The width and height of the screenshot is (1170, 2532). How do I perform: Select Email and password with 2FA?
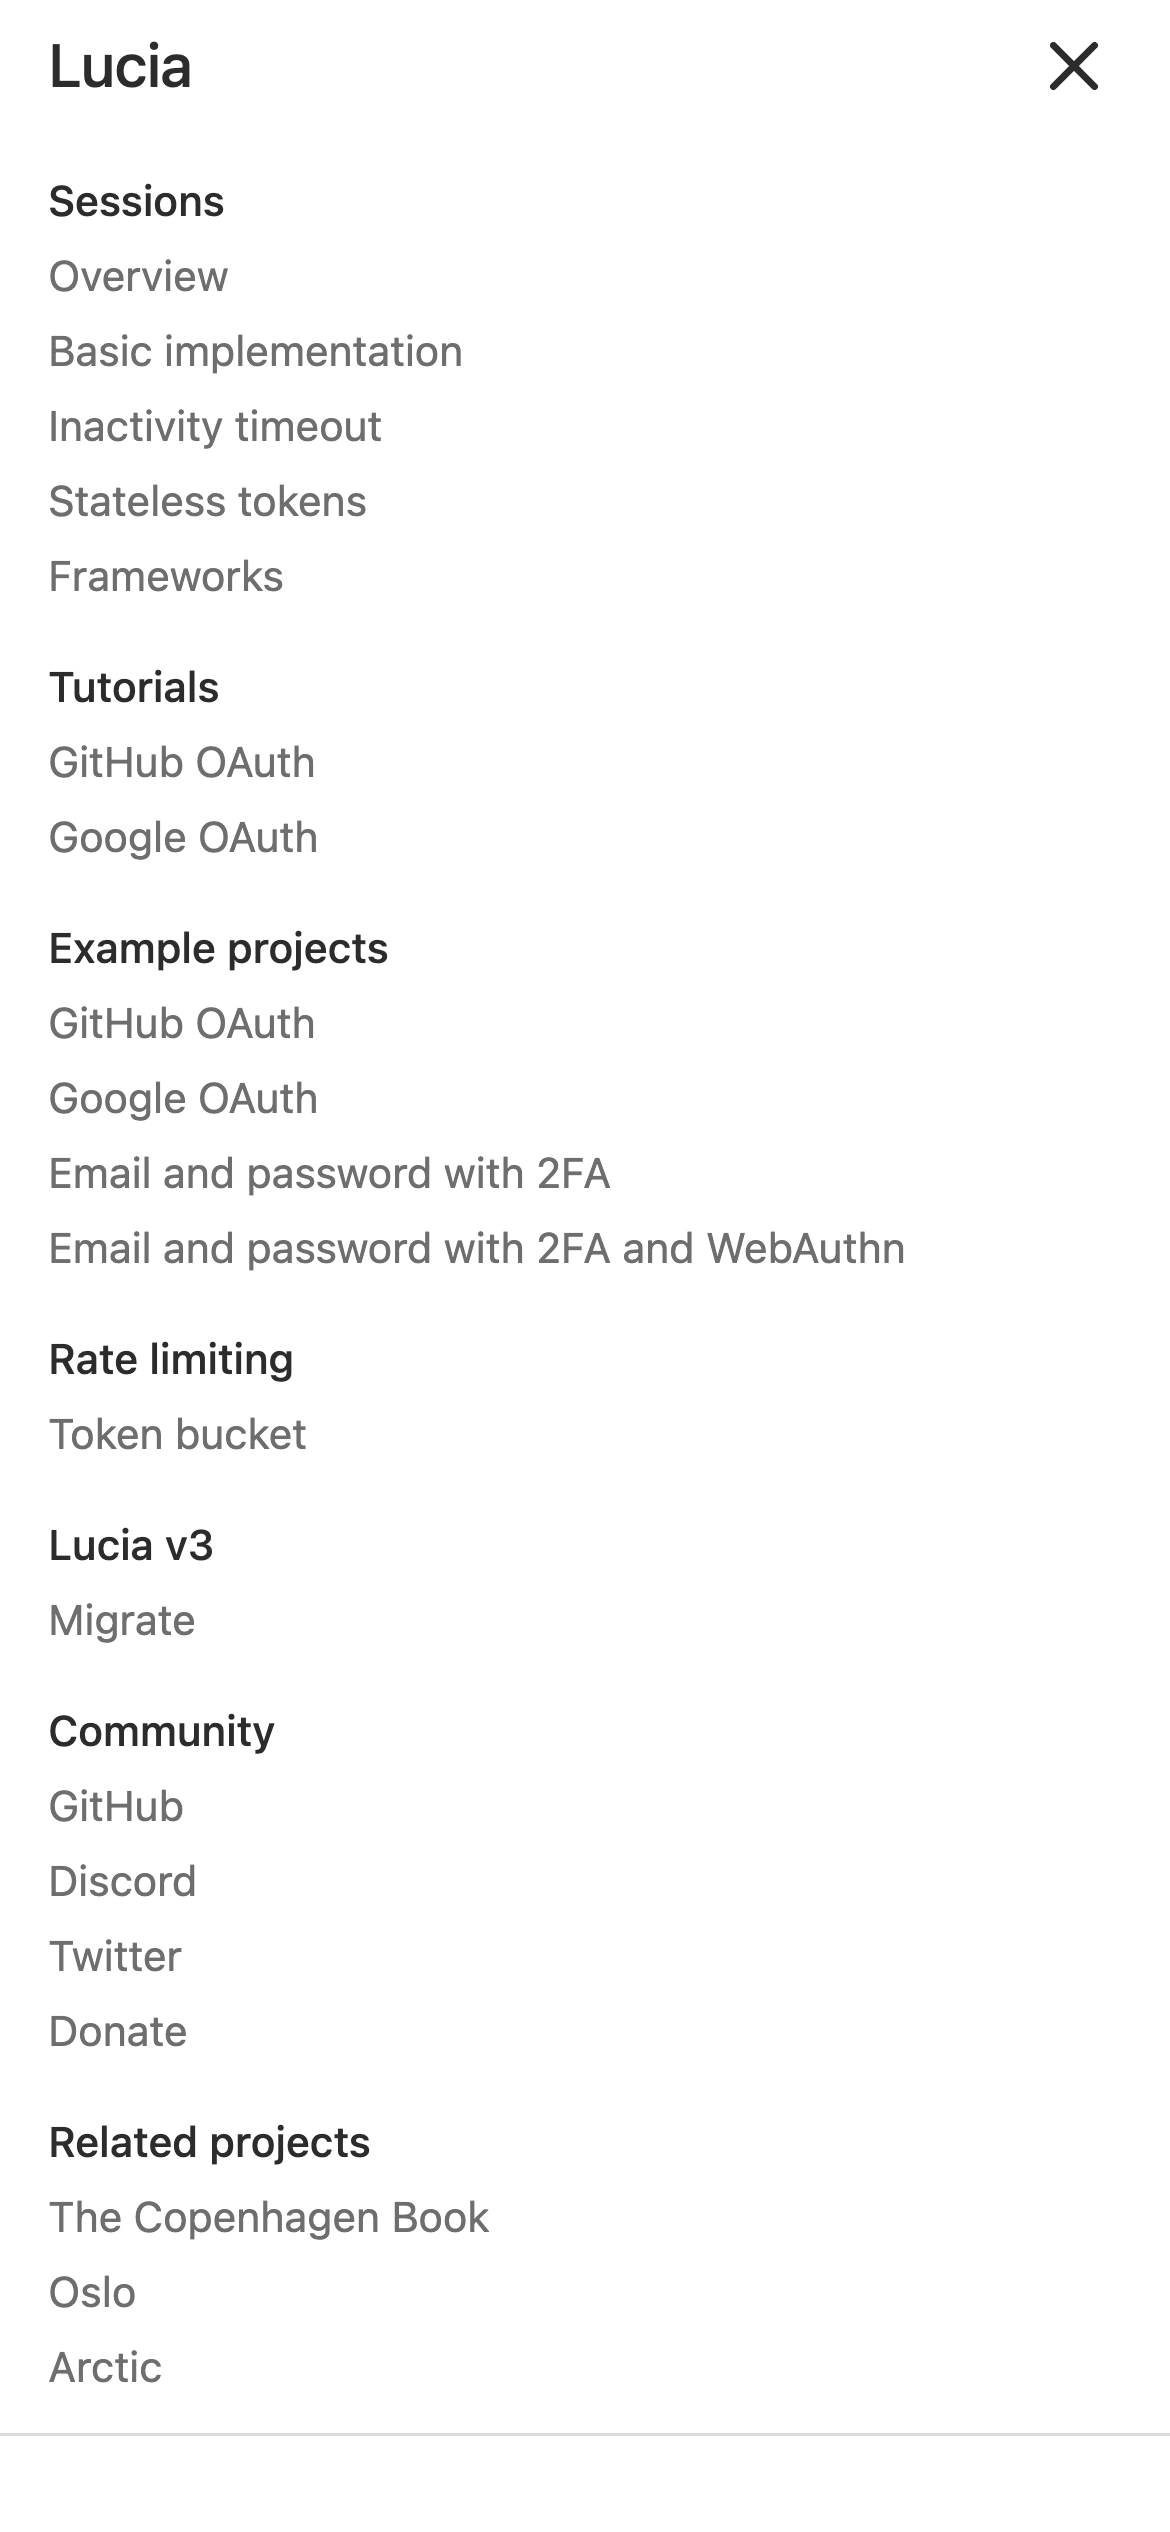[x=329, y=1174]
